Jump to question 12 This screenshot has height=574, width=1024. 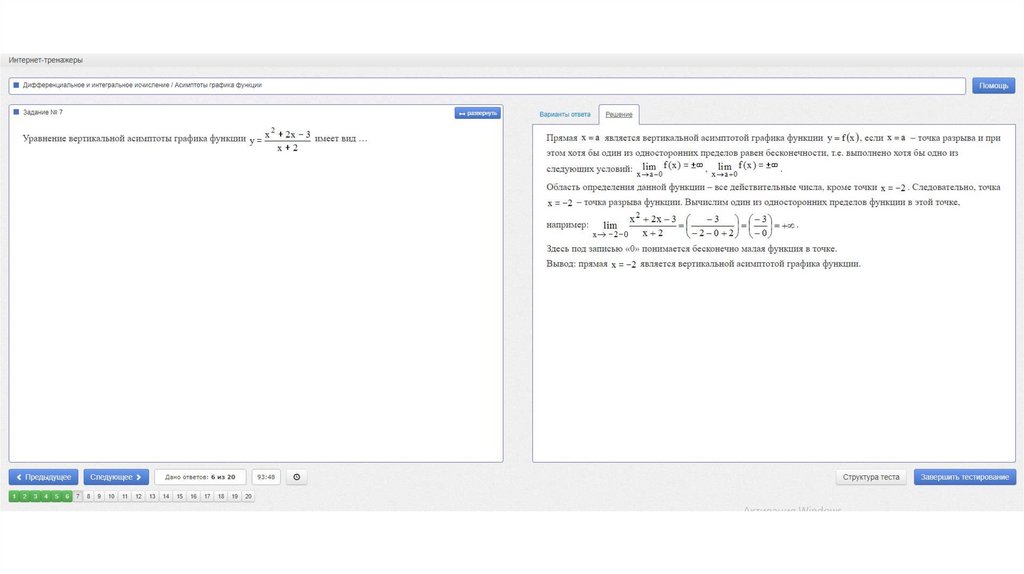point(138,496)
